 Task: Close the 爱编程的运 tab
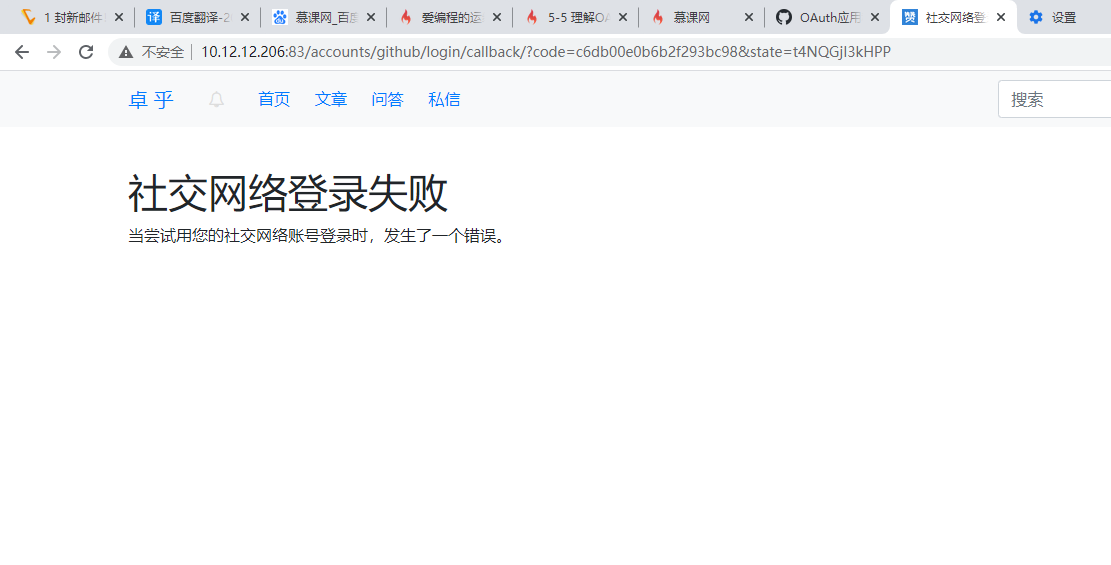497,17
